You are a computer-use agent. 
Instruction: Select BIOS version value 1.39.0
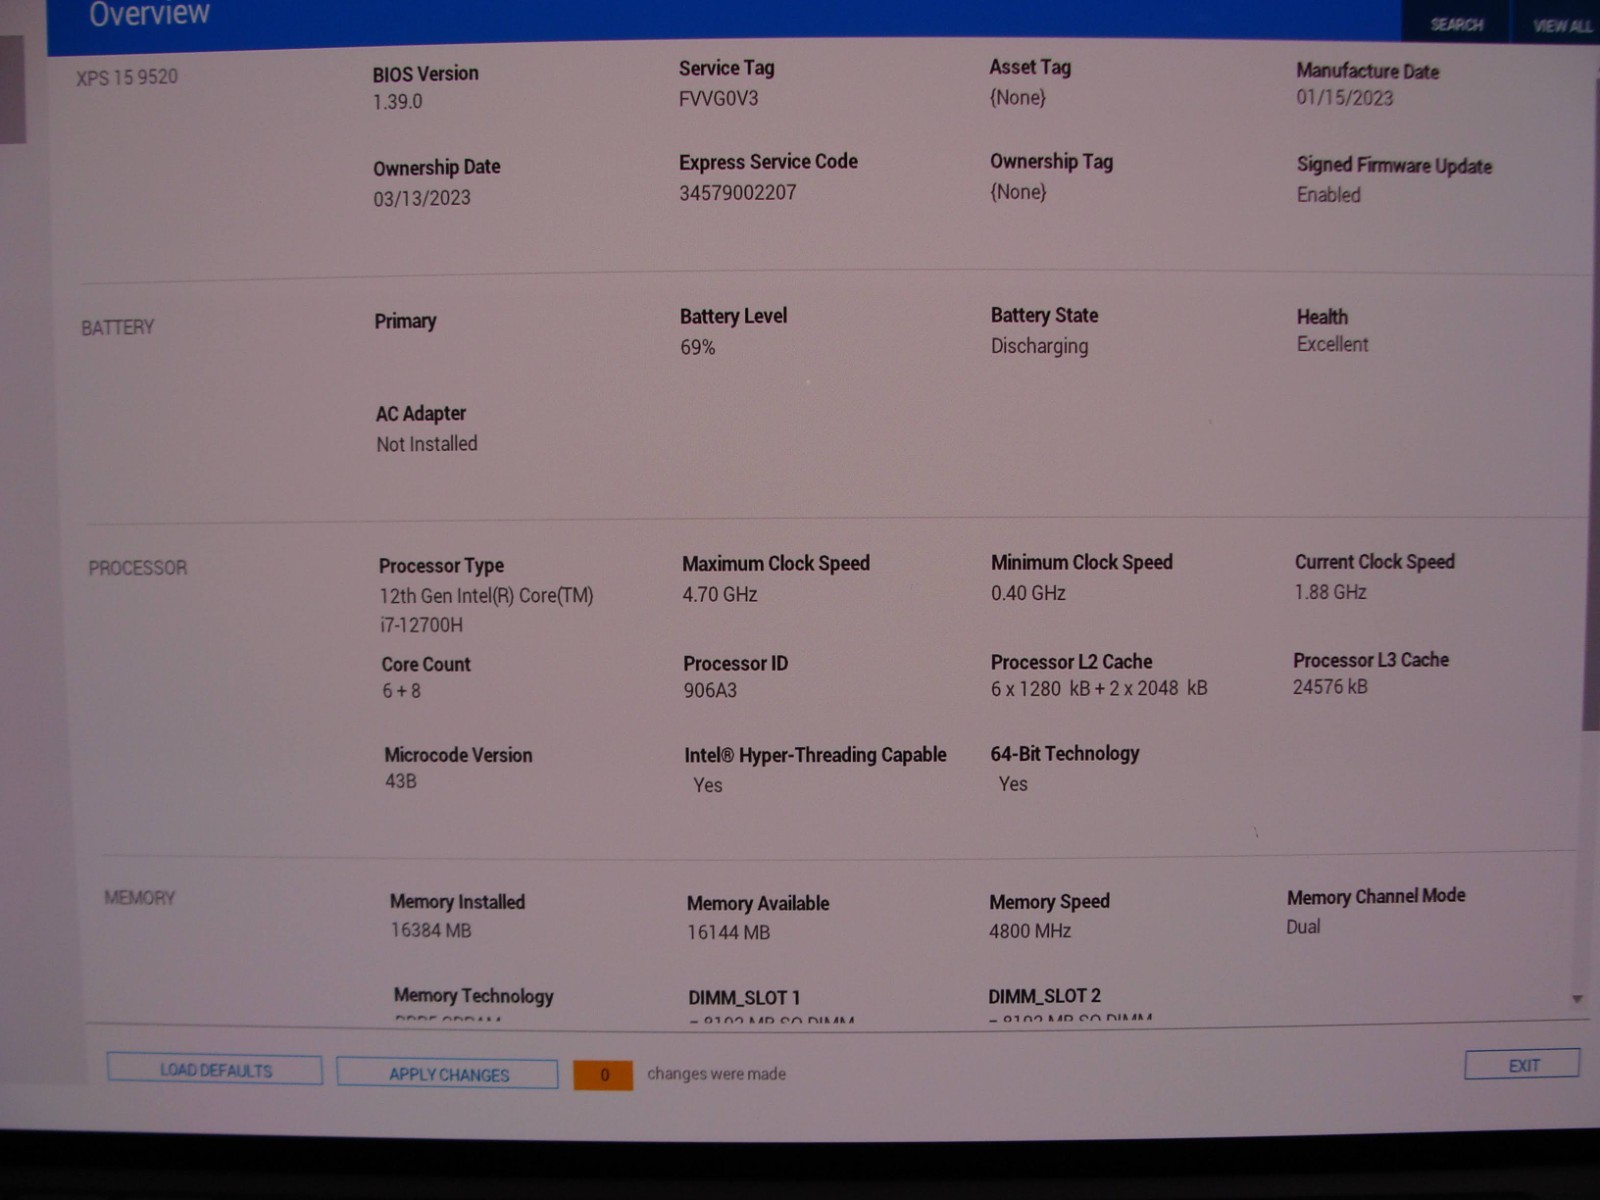coord(398,101)
